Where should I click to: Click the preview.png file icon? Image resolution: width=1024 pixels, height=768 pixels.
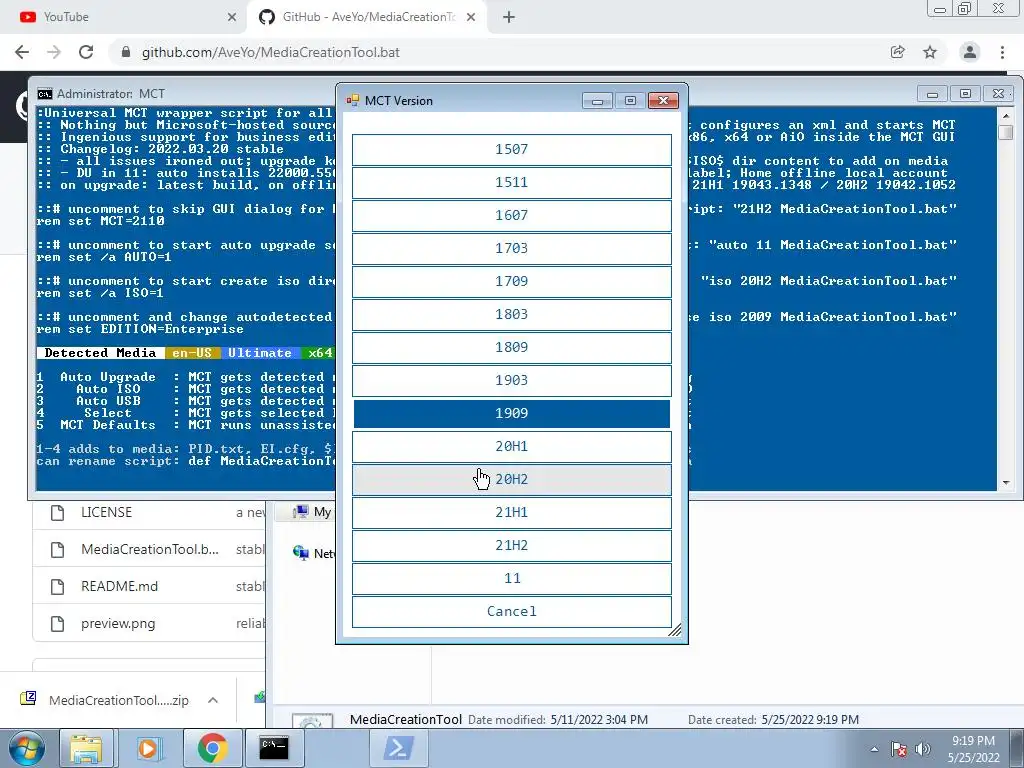(57, 624)
